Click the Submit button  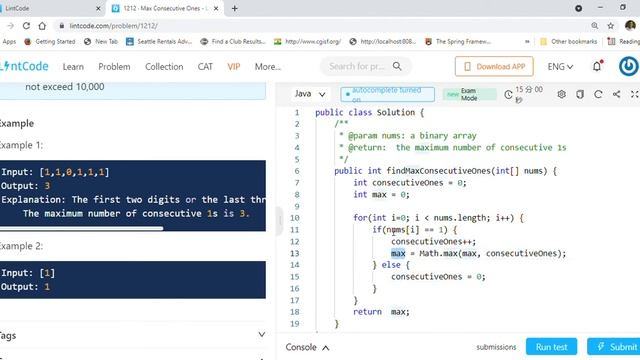click(613, 347)
